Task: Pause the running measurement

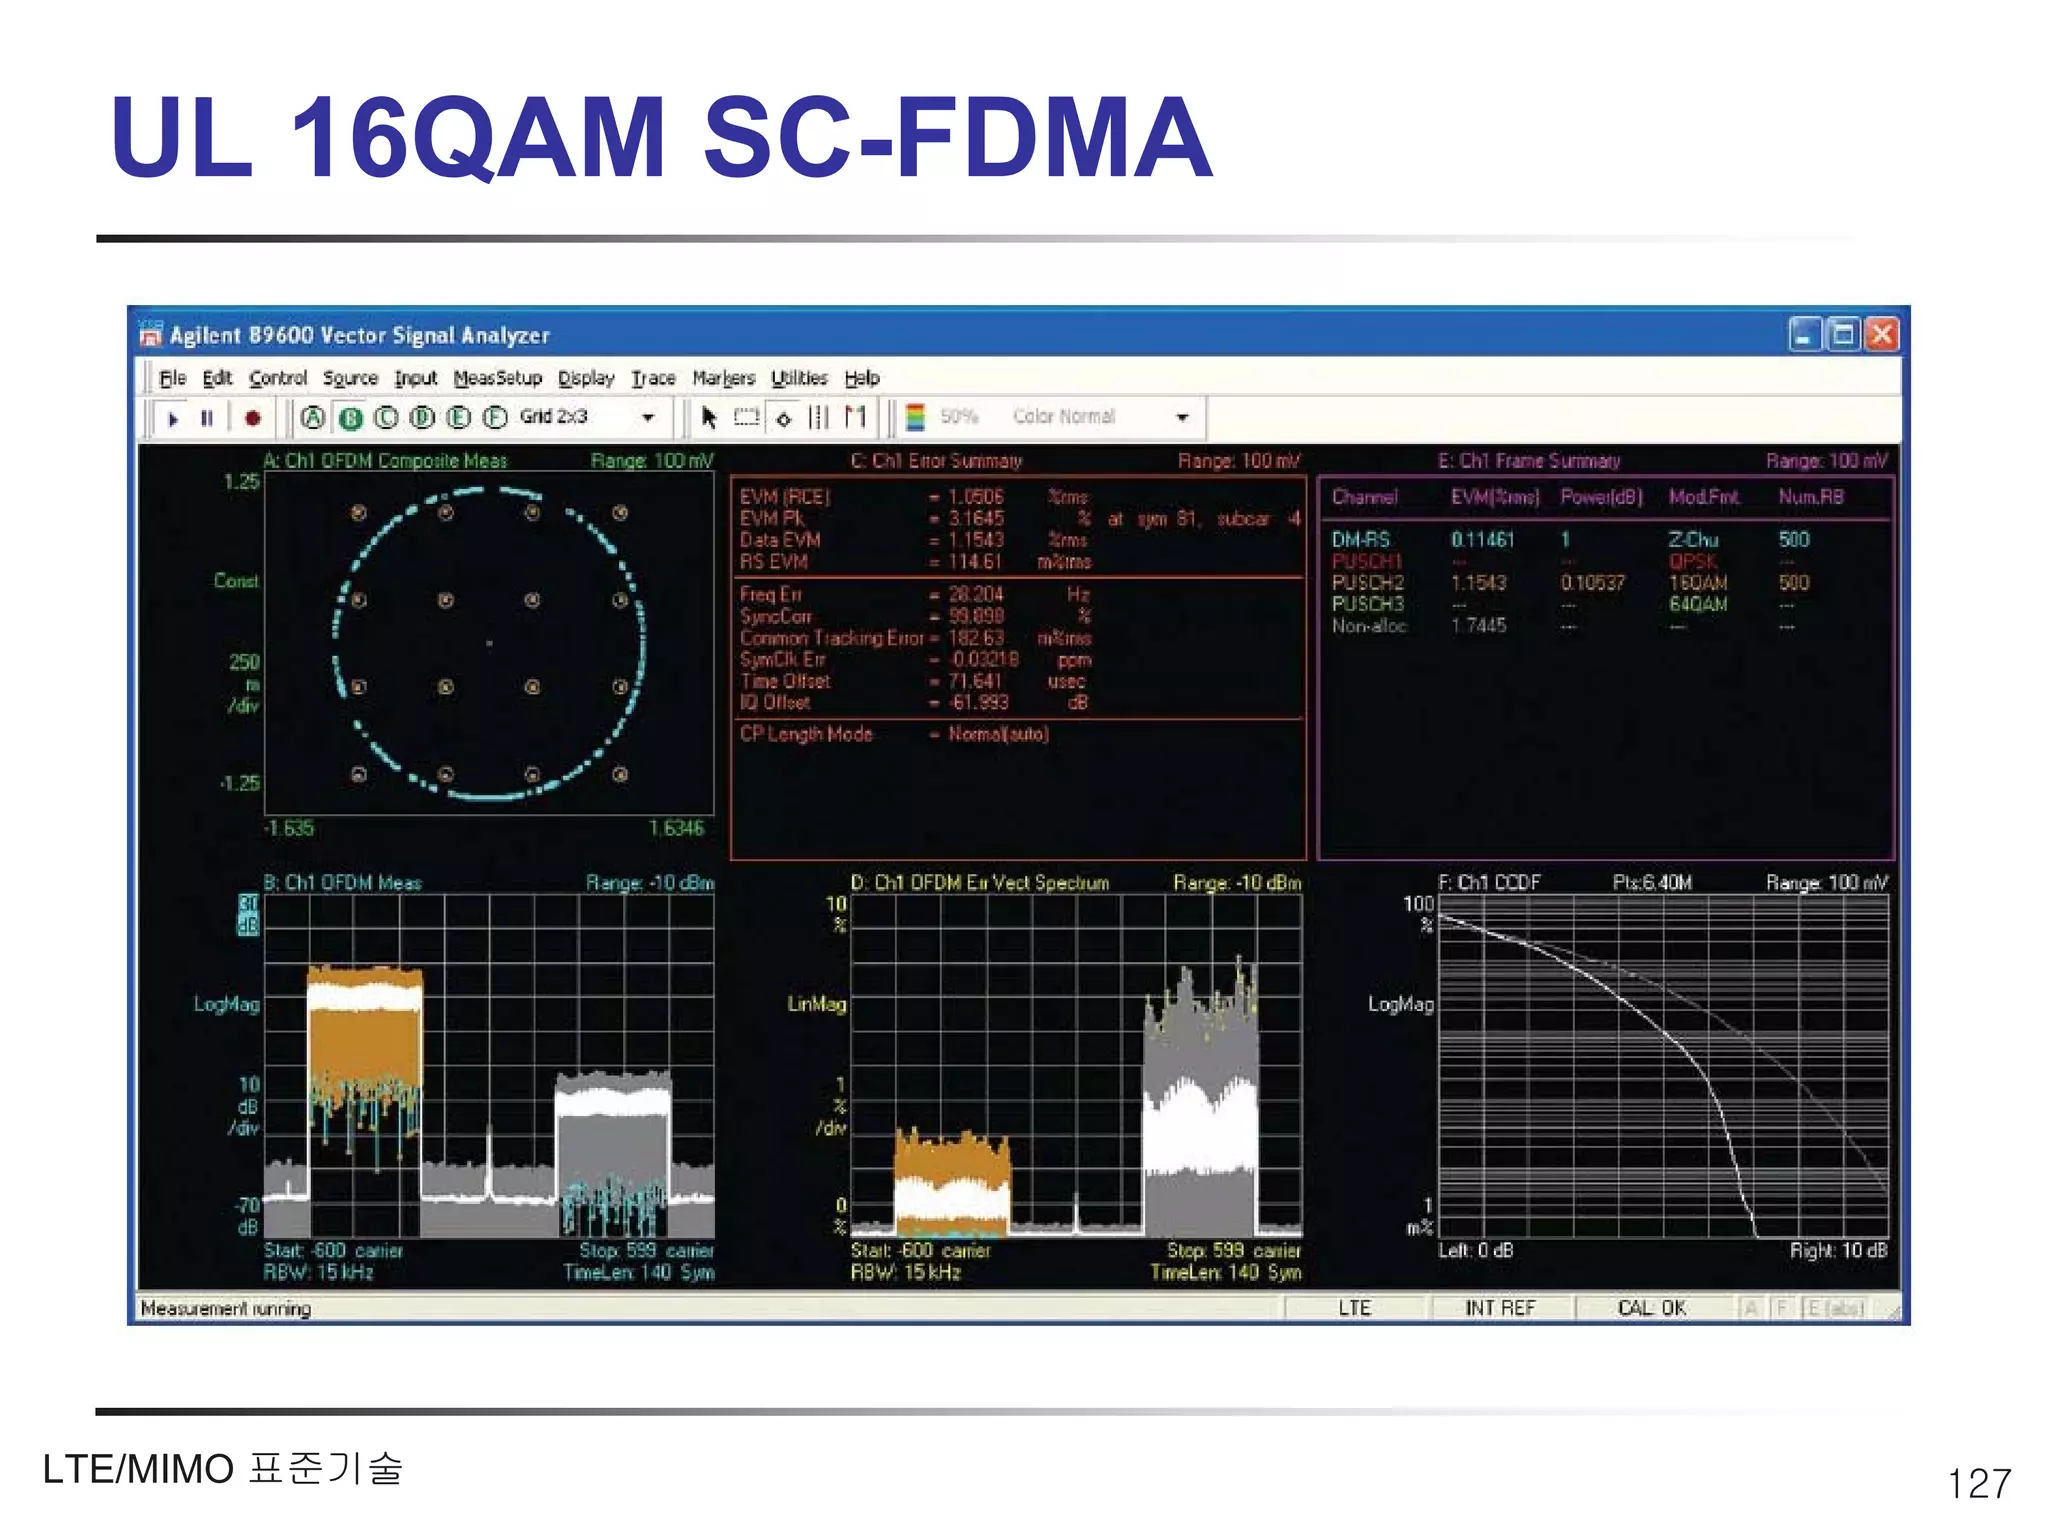Action: pos(207,418)
